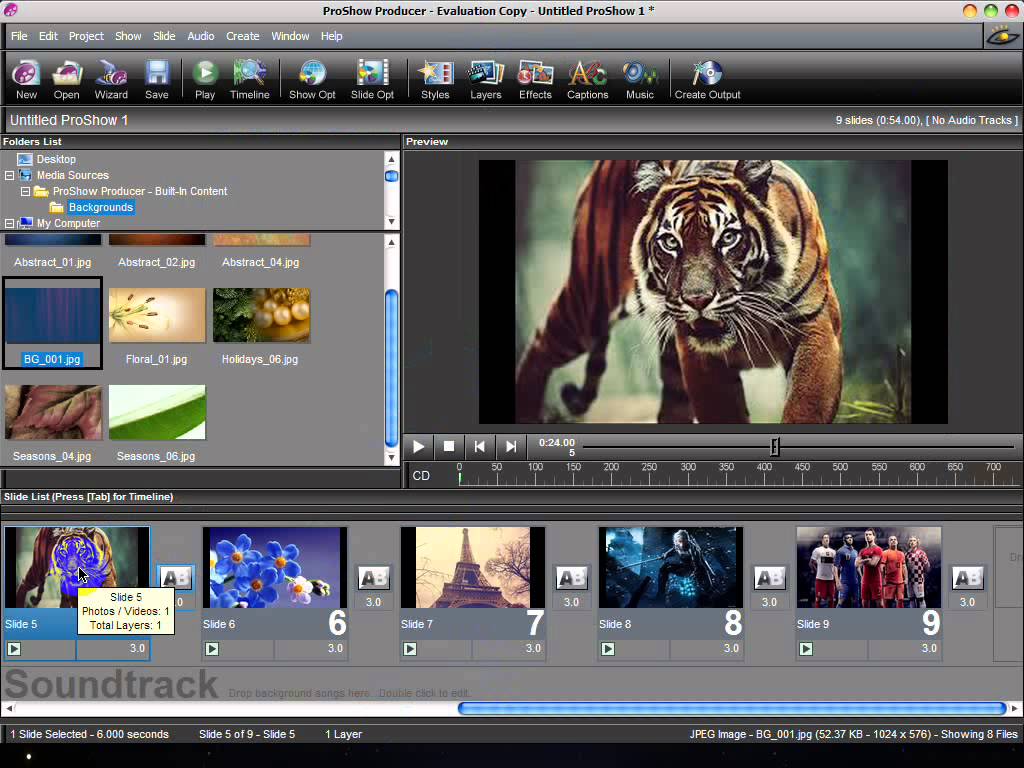
Task: Jump to previous slide in preview
Action: point(479,447)
